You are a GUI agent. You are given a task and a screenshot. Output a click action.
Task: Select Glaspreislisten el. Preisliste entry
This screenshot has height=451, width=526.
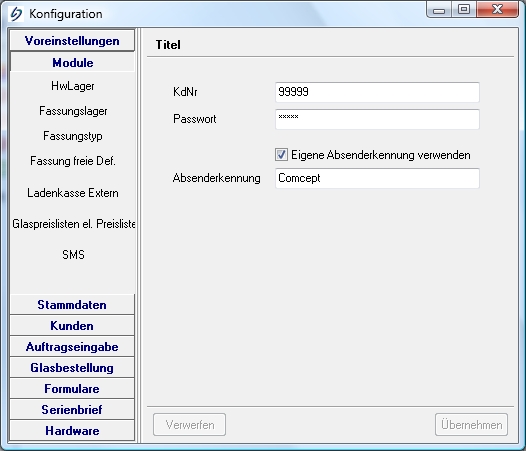73,224
